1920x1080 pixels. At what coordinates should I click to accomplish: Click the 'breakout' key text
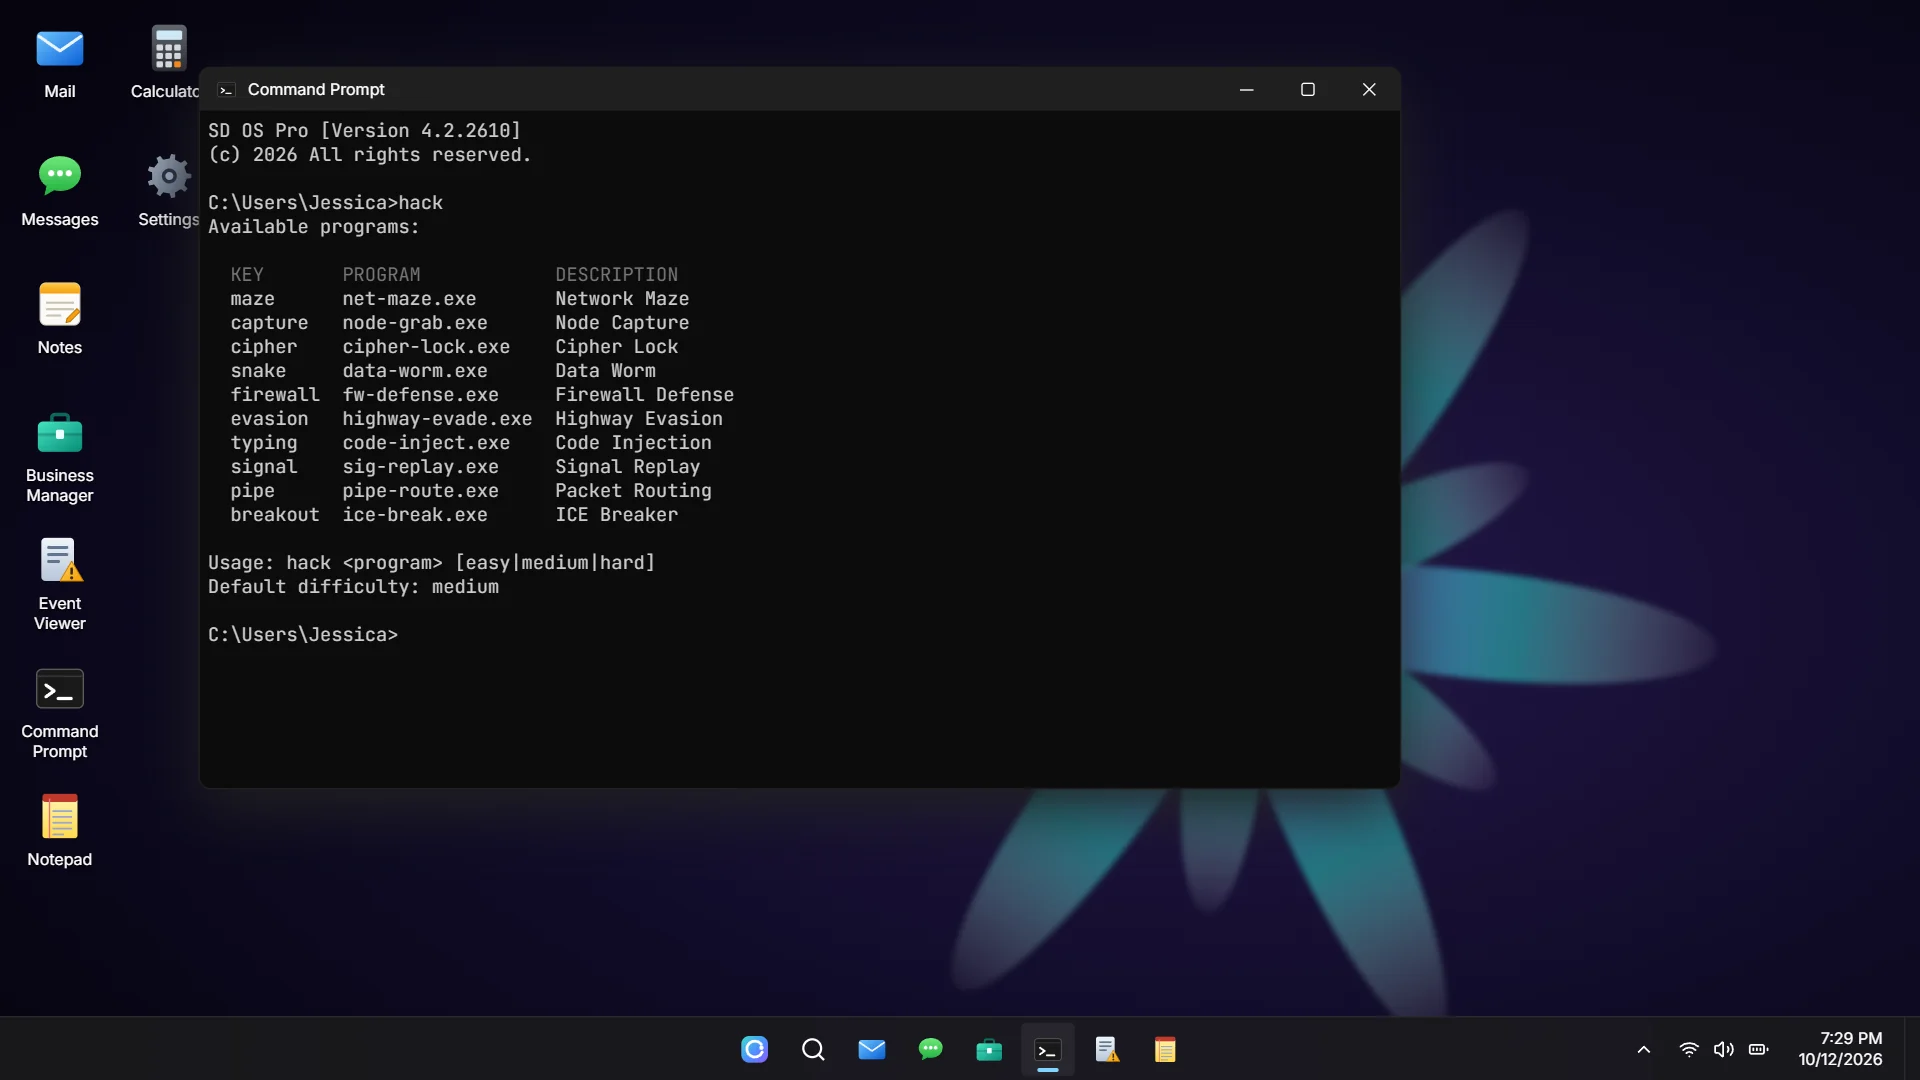click(275, 515)
